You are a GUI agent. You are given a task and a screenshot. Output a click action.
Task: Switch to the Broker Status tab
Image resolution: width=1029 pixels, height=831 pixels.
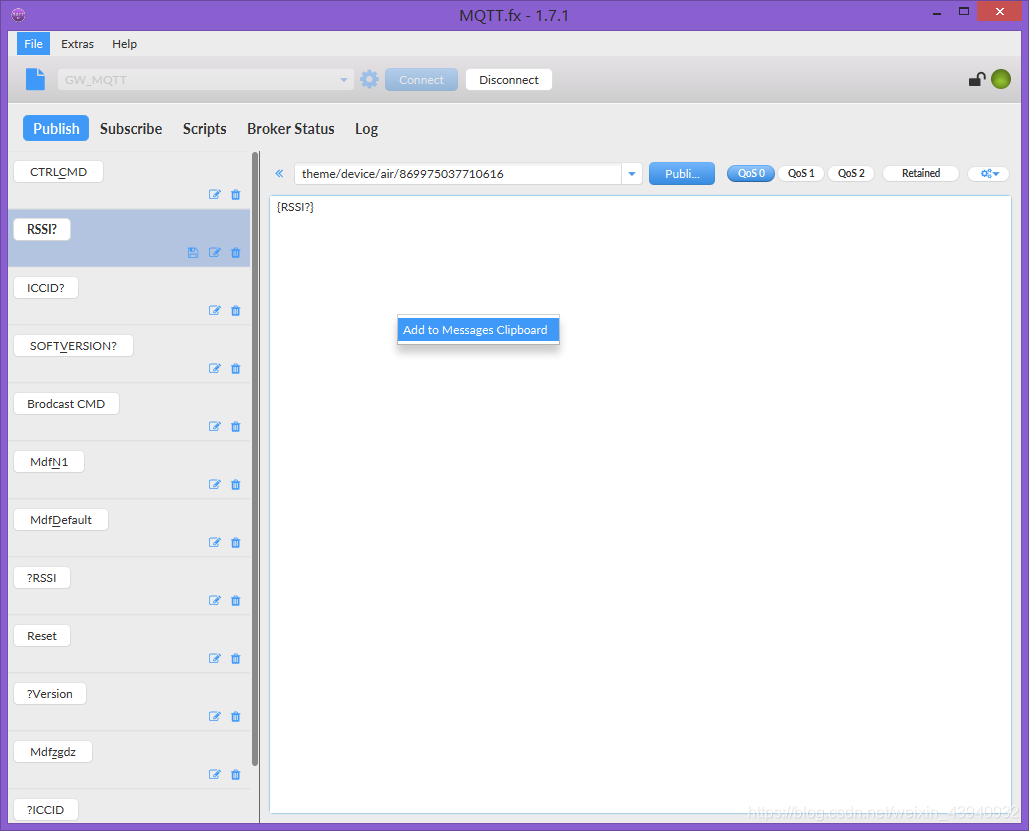click(291, 129)
